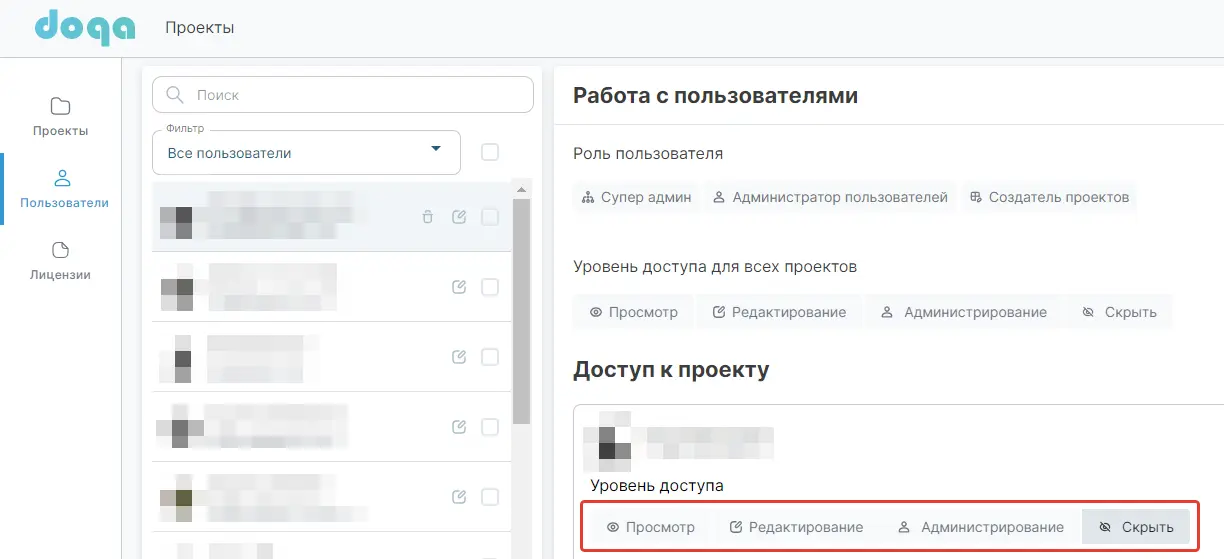The image size is (1224, 559).
Task: Click the doqa logo
Action: pyautogui.click(x=85, y=26)
